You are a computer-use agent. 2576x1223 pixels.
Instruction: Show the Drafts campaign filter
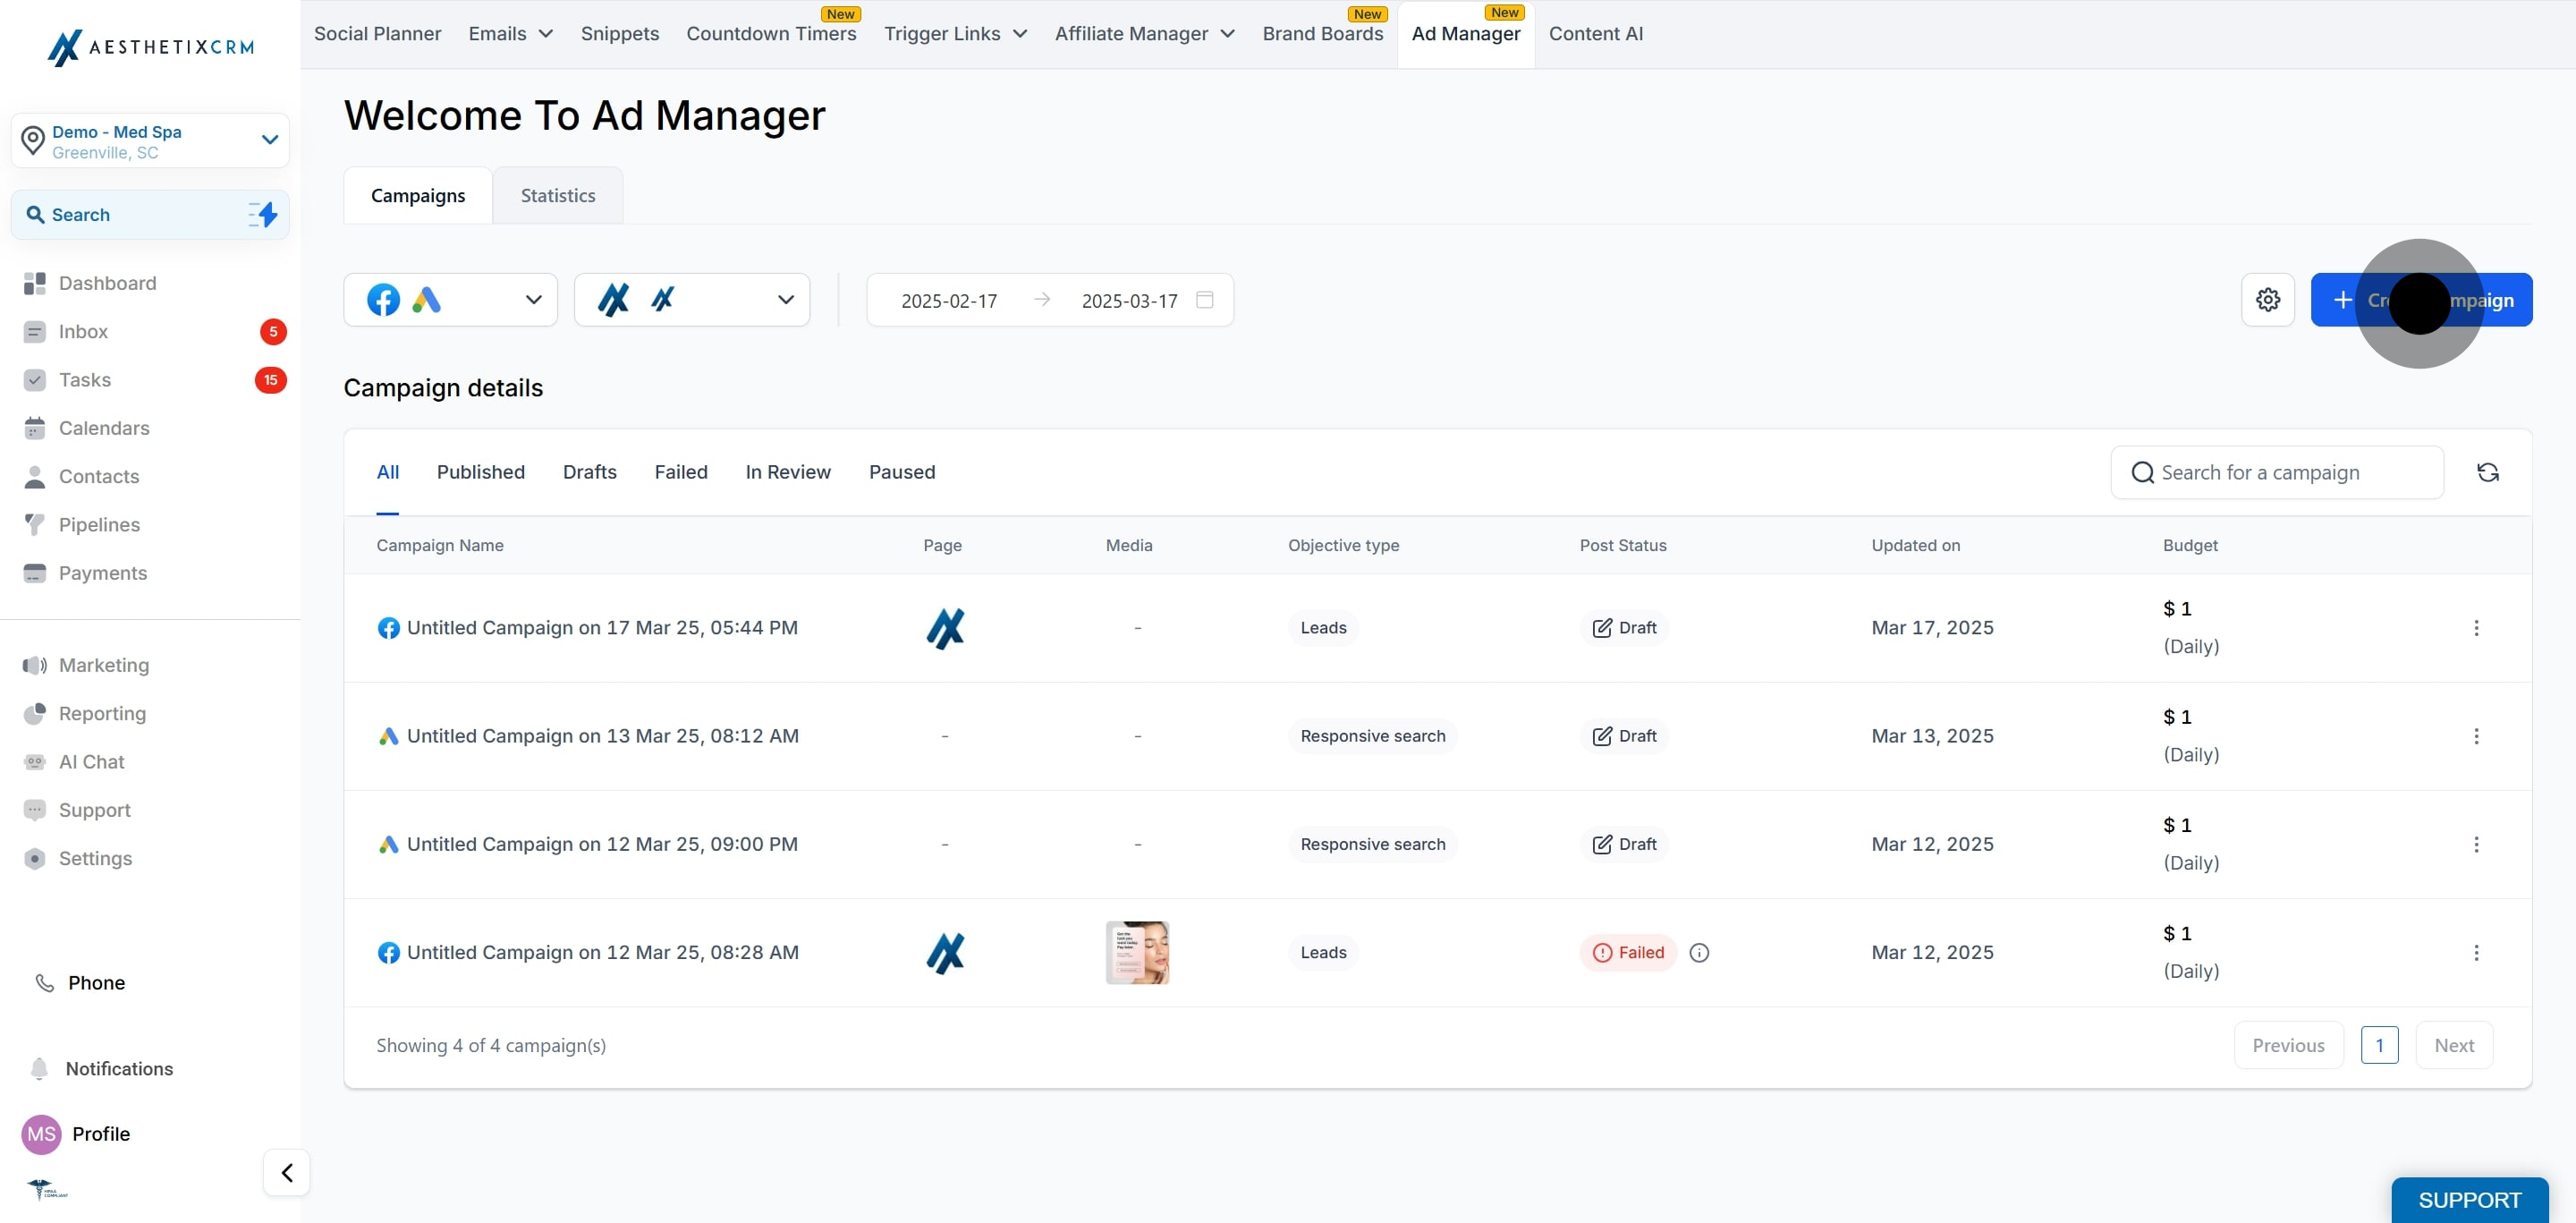point(589,472)
